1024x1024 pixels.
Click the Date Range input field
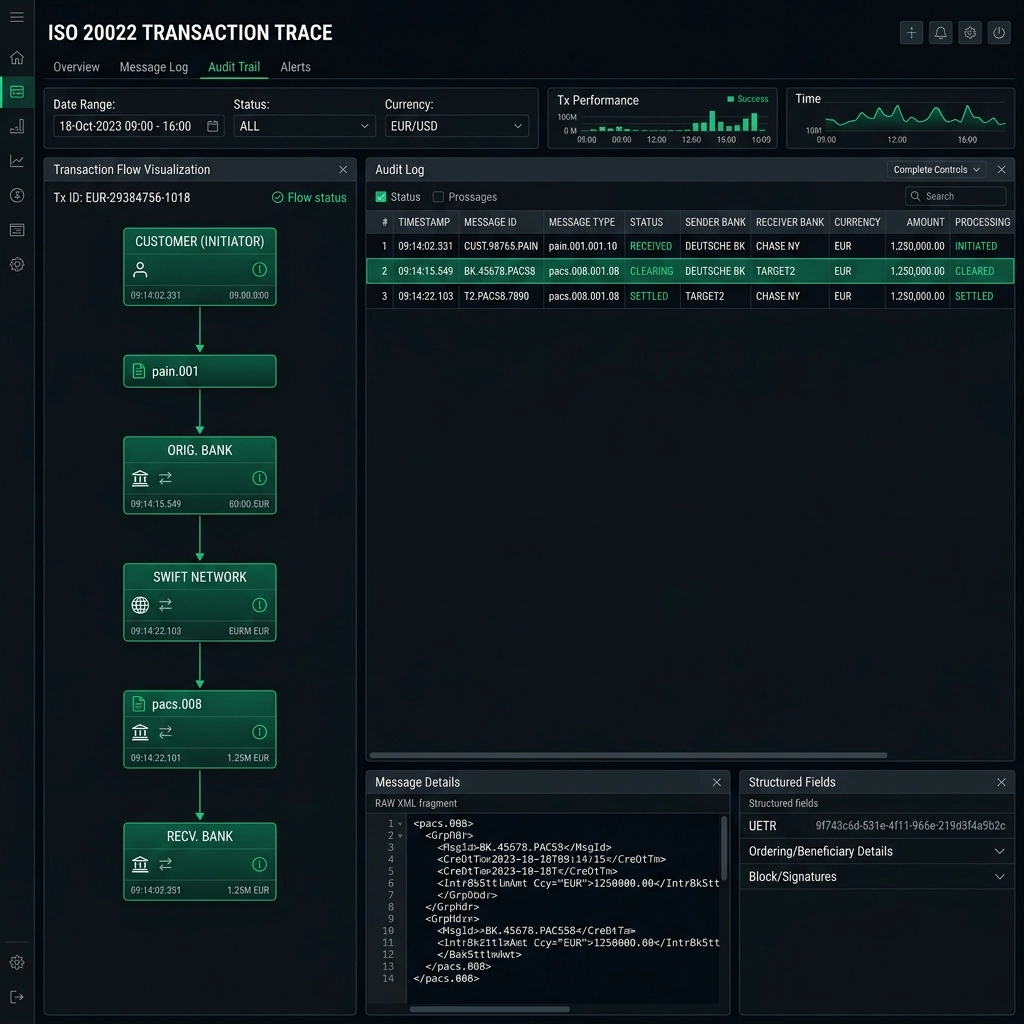click(x=138, y=126)
